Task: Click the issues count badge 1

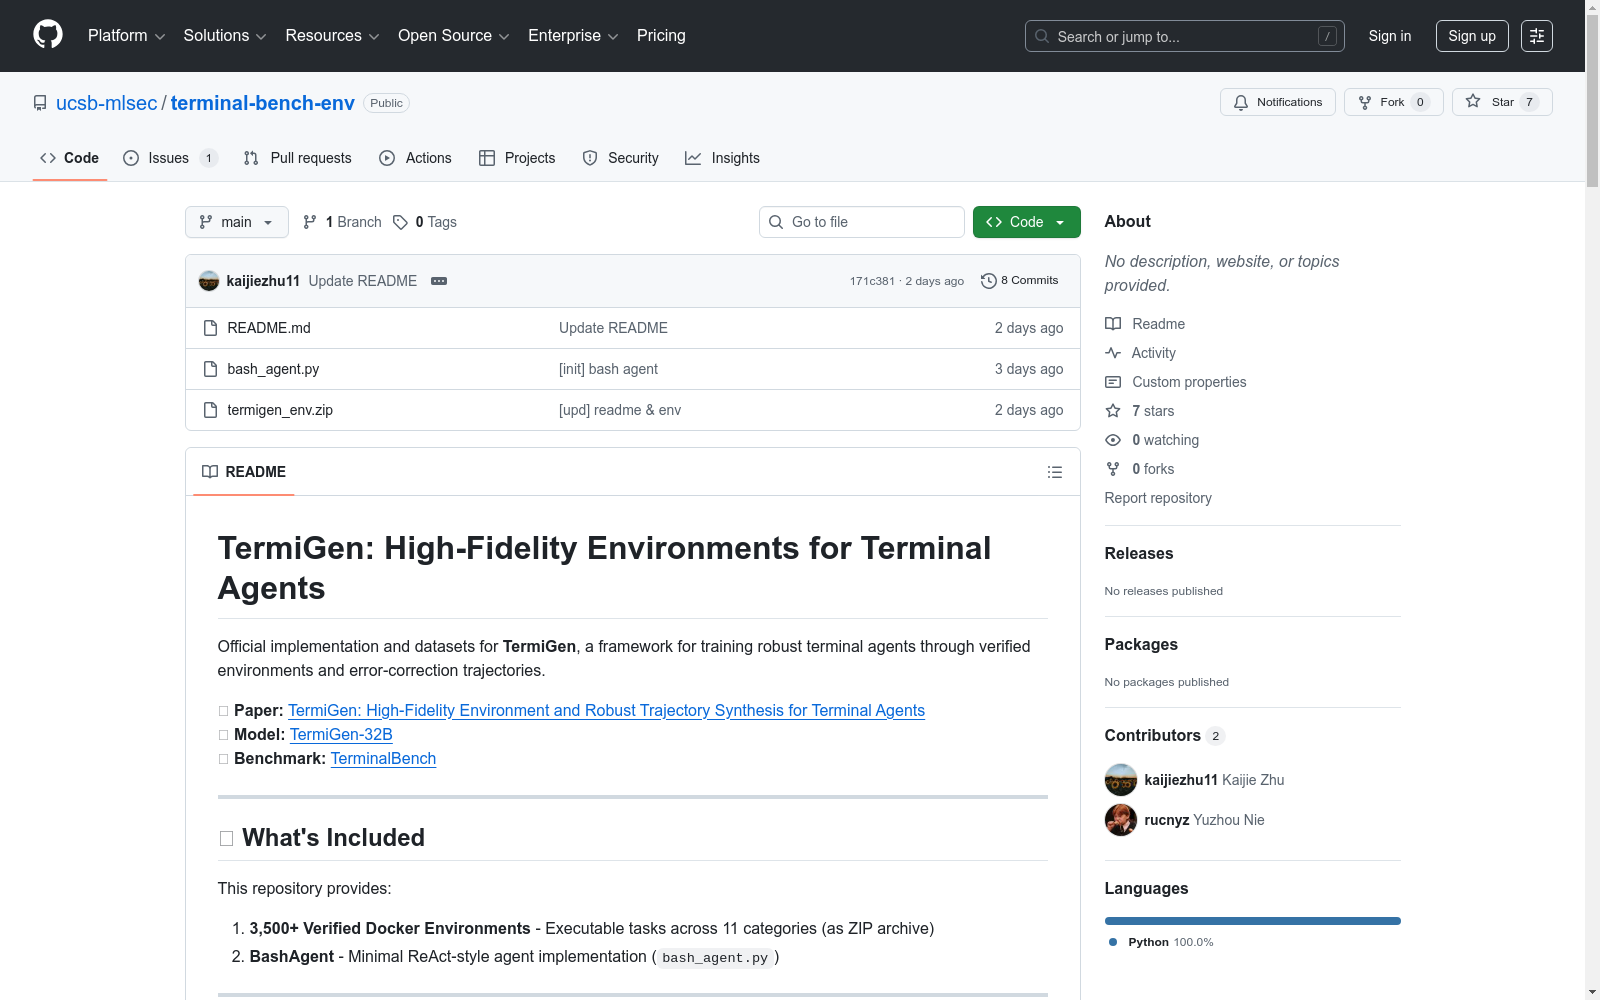Action: point(208,158)
